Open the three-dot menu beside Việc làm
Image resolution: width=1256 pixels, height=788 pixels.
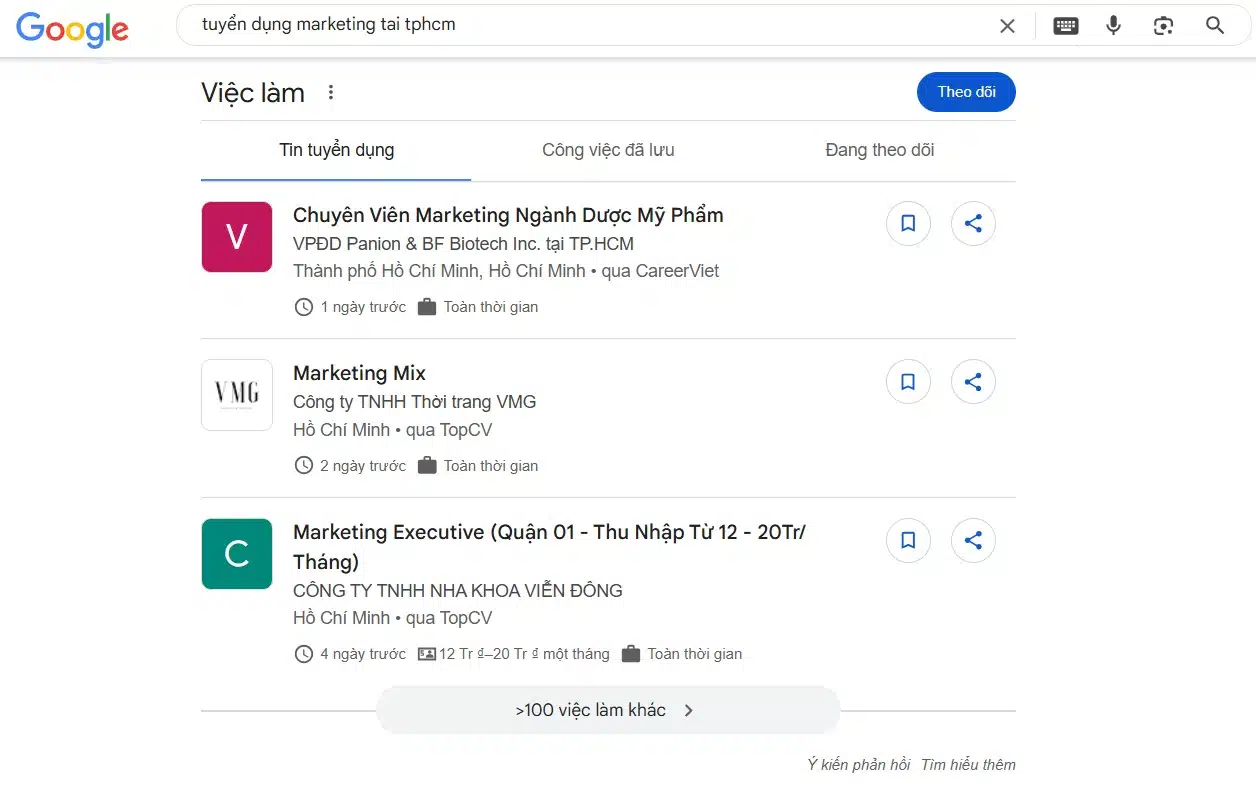pyautogui.click(x=331, y=93)
